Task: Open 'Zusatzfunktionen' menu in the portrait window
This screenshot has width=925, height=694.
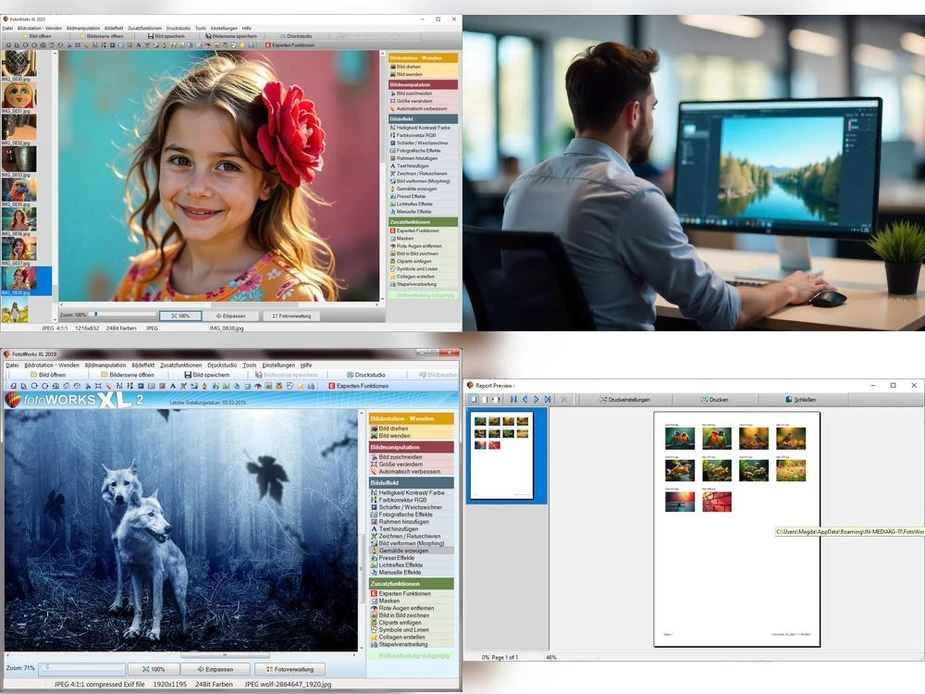Action: pos(144,28)
